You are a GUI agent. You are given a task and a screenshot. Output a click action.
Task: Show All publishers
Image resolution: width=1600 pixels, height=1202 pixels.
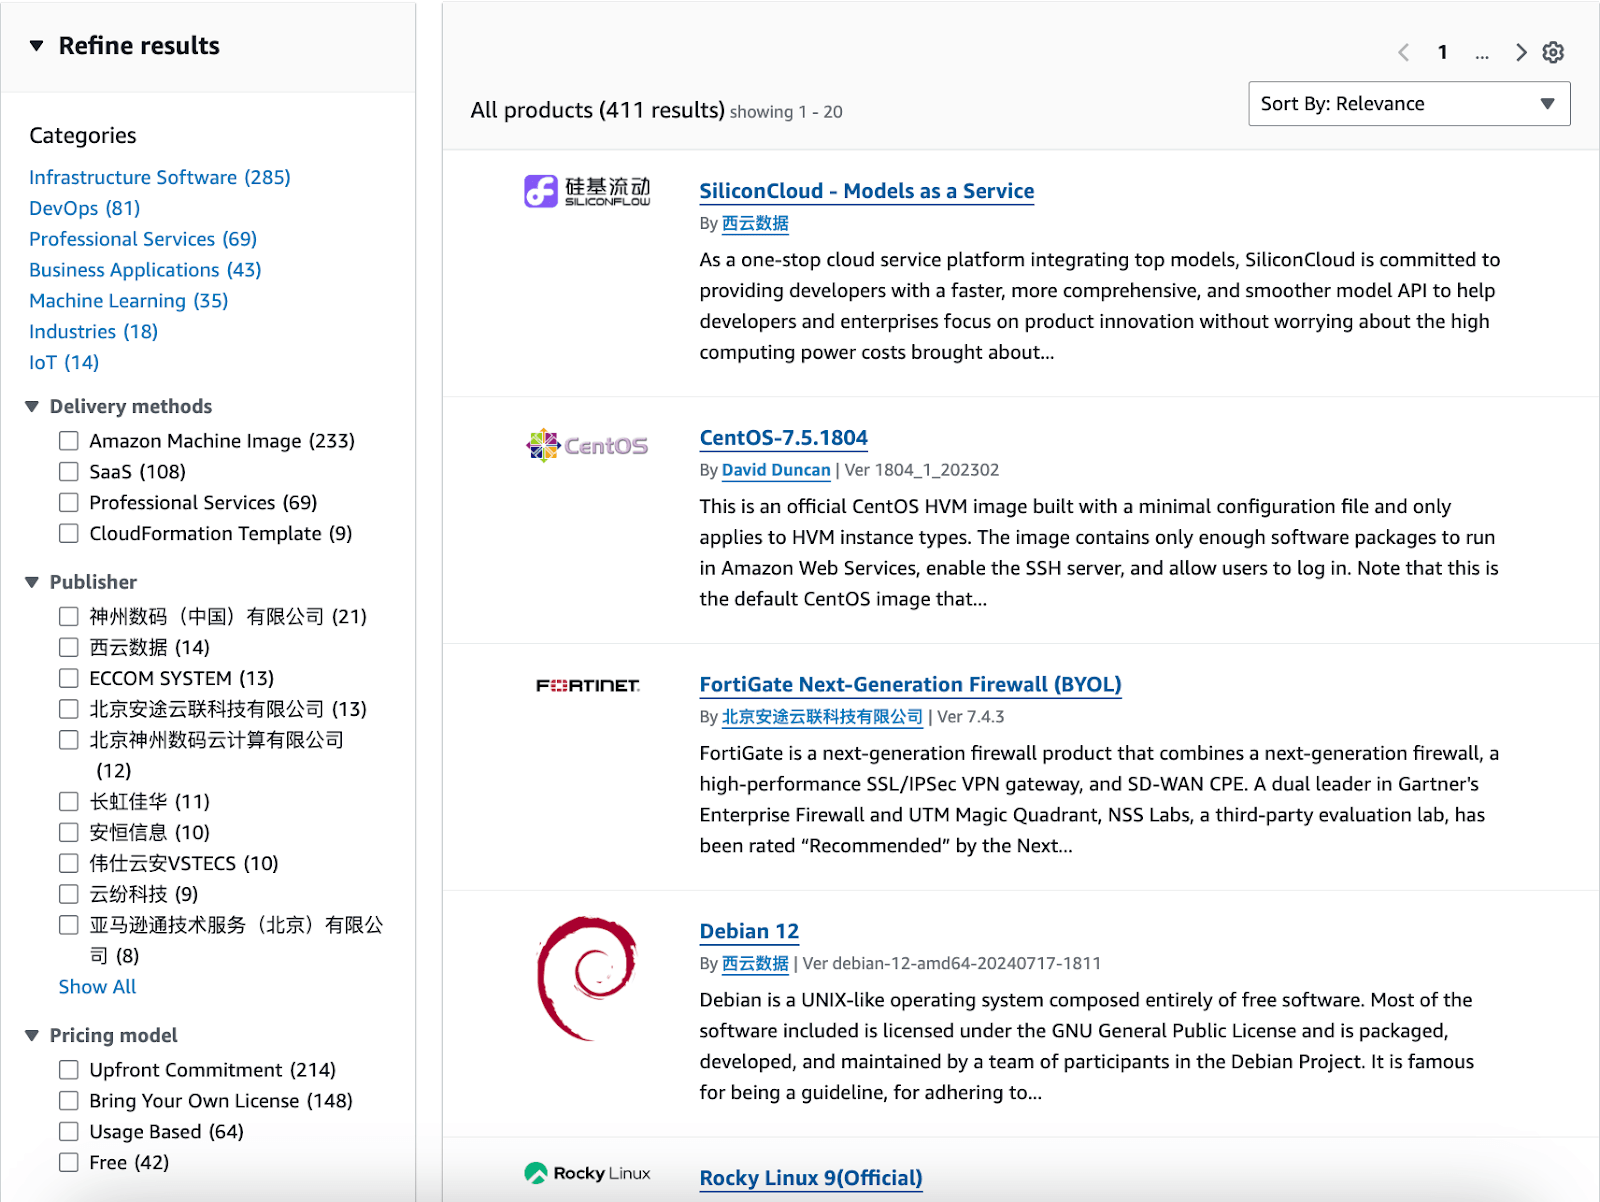pos(97,987)
